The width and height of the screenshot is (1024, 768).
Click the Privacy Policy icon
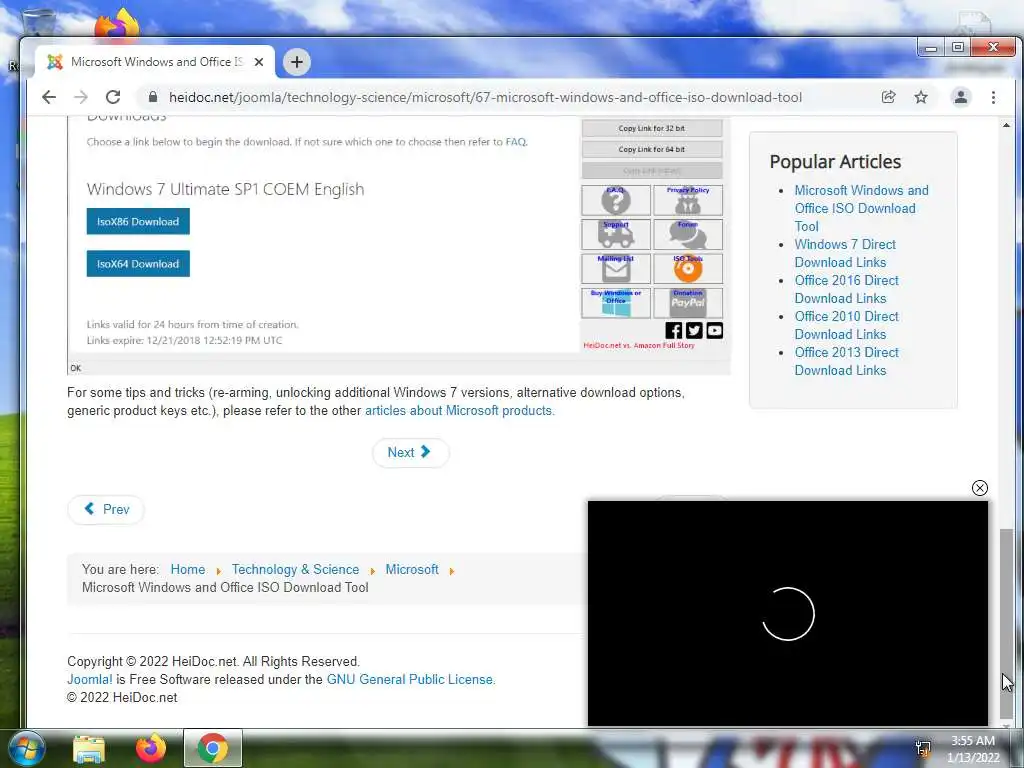688,200
